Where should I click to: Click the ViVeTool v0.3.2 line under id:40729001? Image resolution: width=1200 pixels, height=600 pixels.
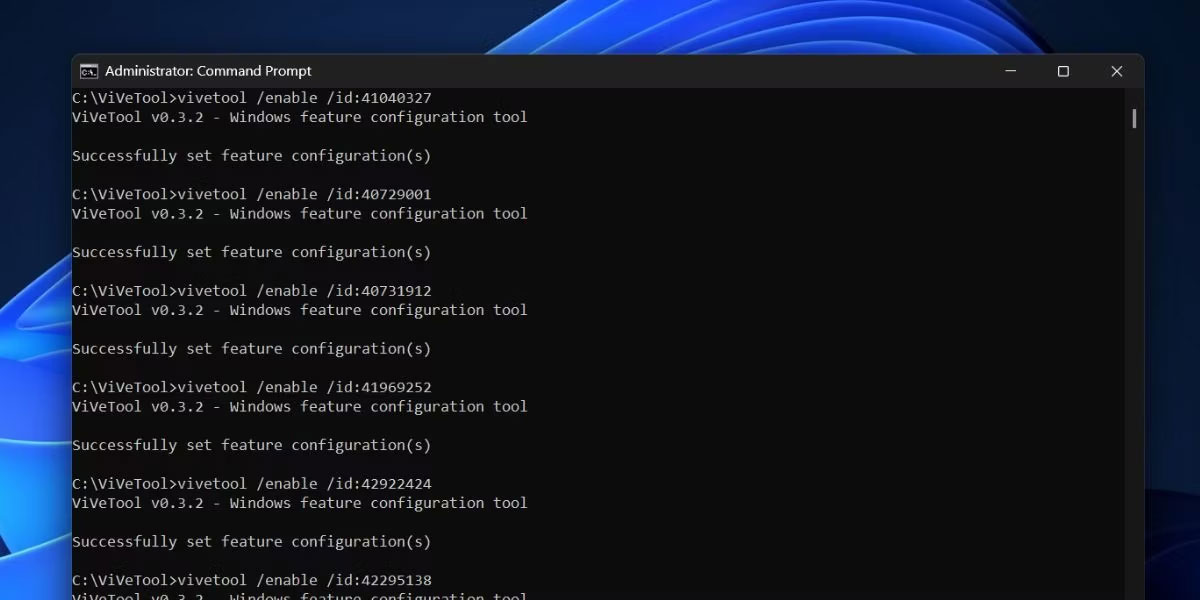point(300,213)
